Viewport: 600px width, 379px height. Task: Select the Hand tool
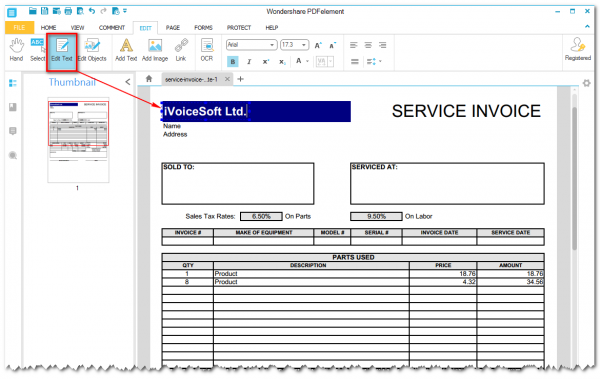(16, 50)
